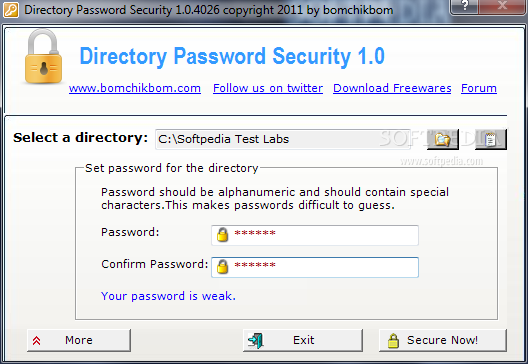Click the help question mark button
Screen dimensions: 528x364
(465, 6)
